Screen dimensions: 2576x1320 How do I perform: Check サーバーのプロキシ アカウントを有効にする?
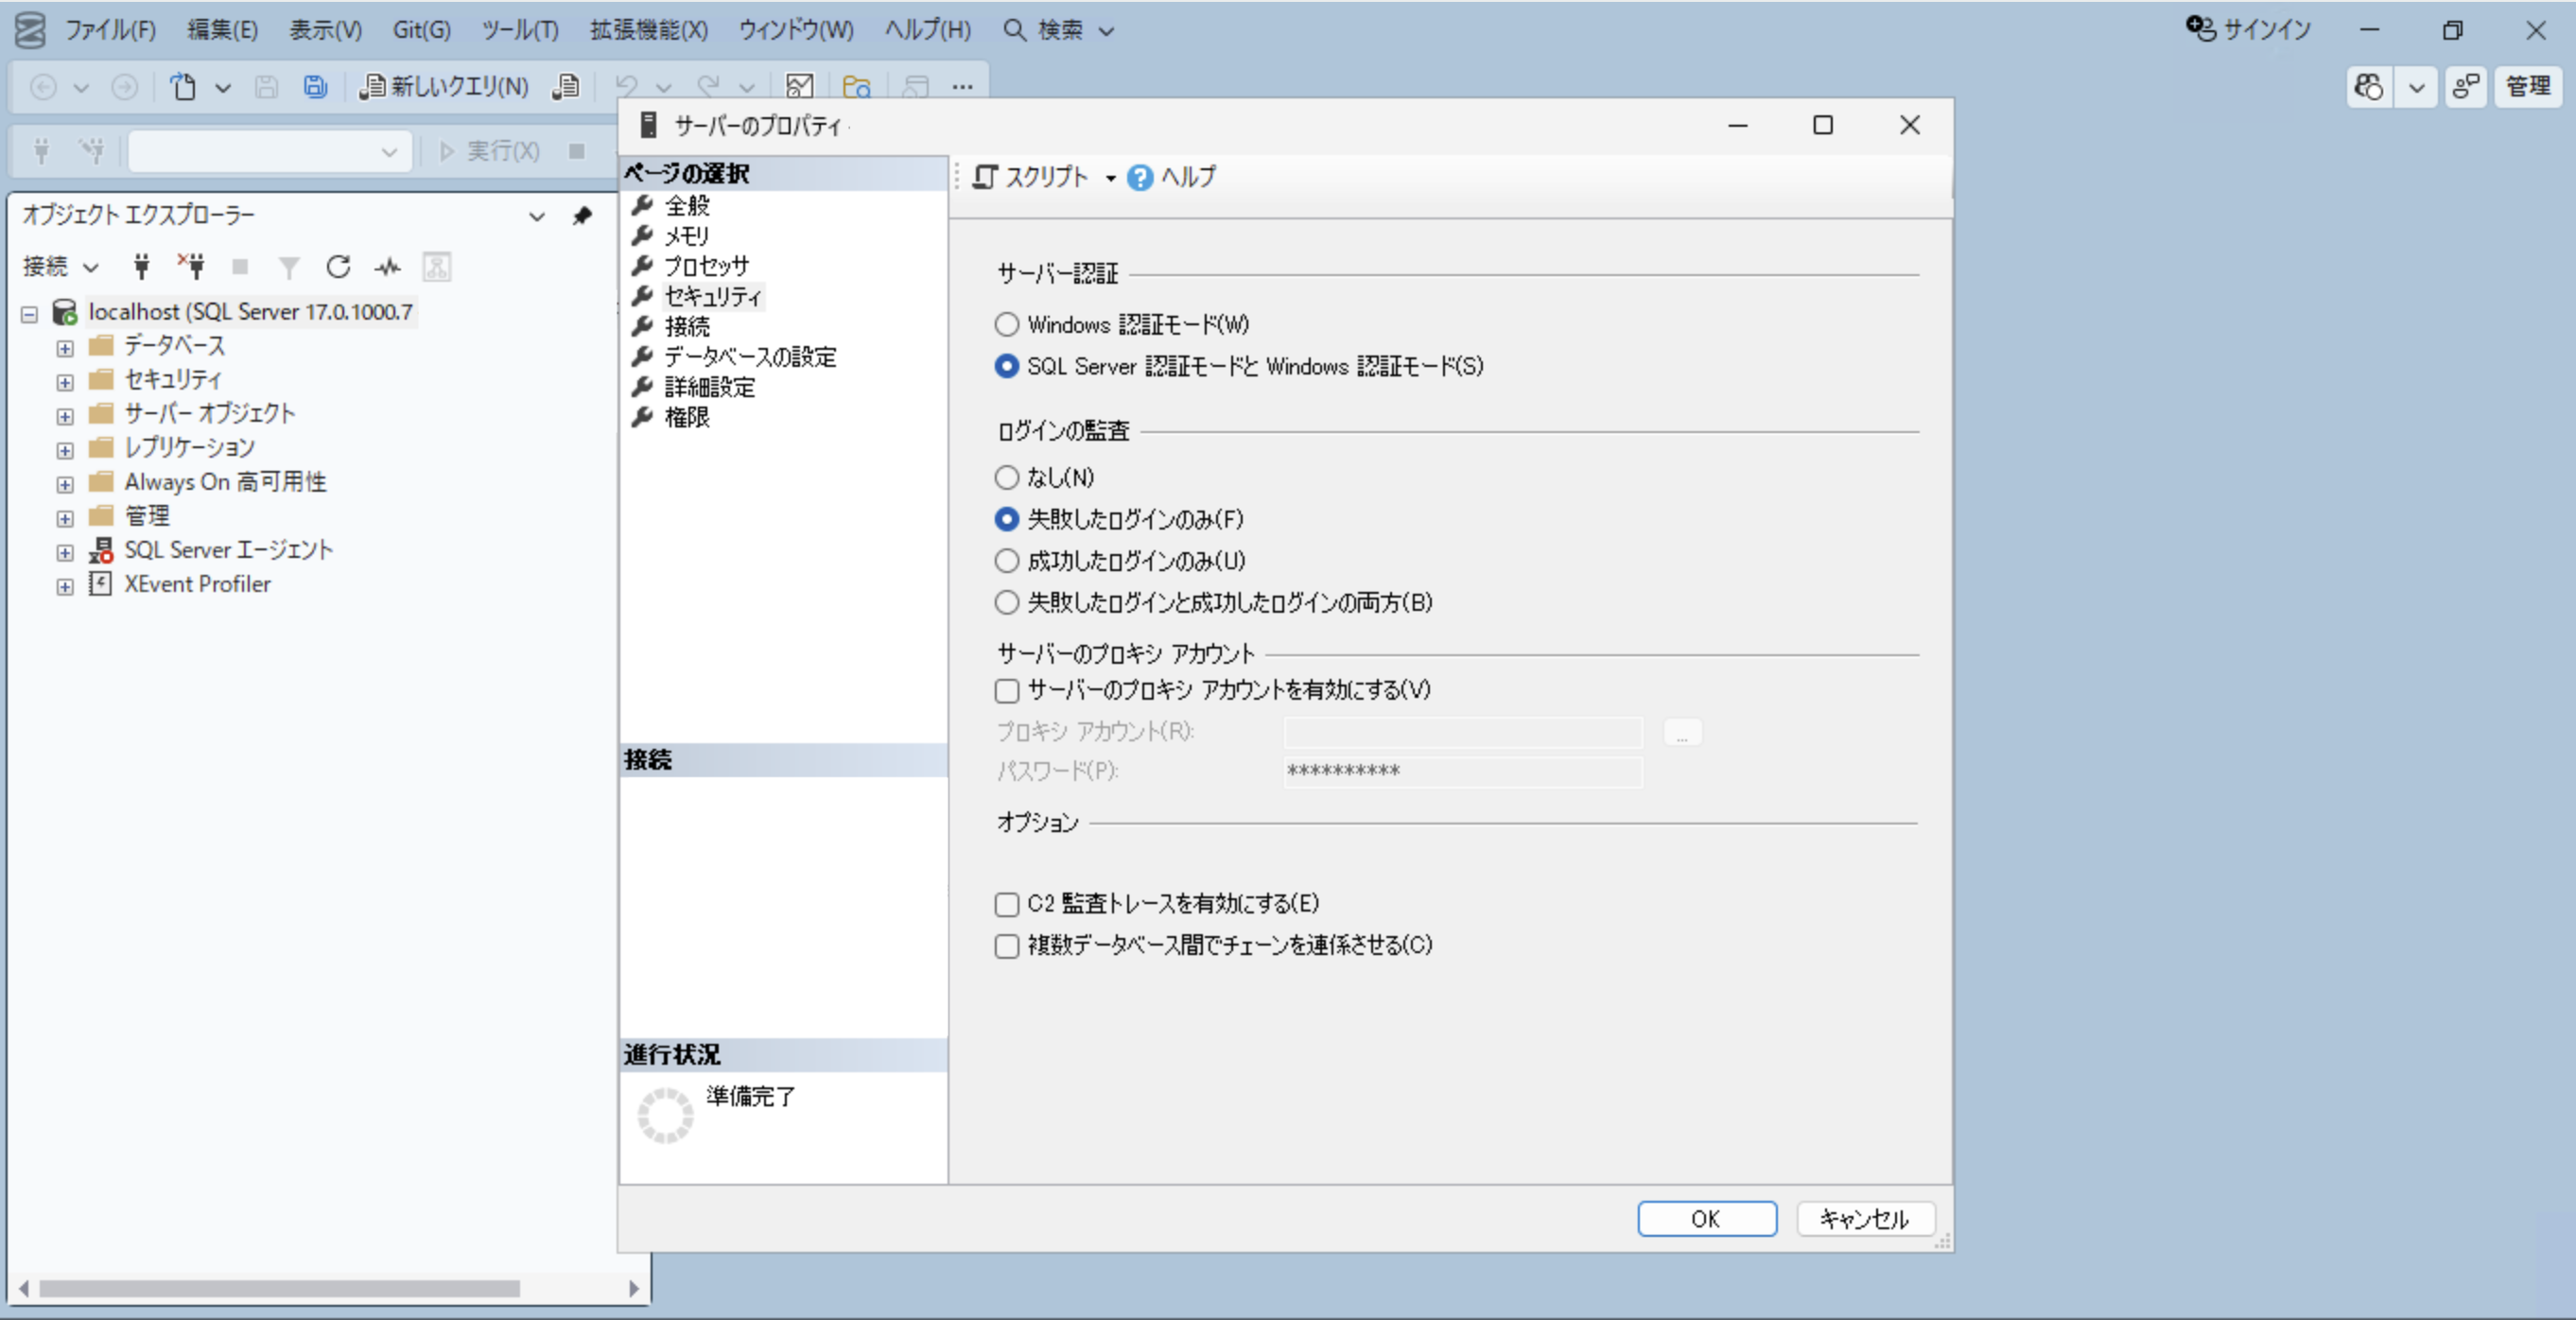1006,690
